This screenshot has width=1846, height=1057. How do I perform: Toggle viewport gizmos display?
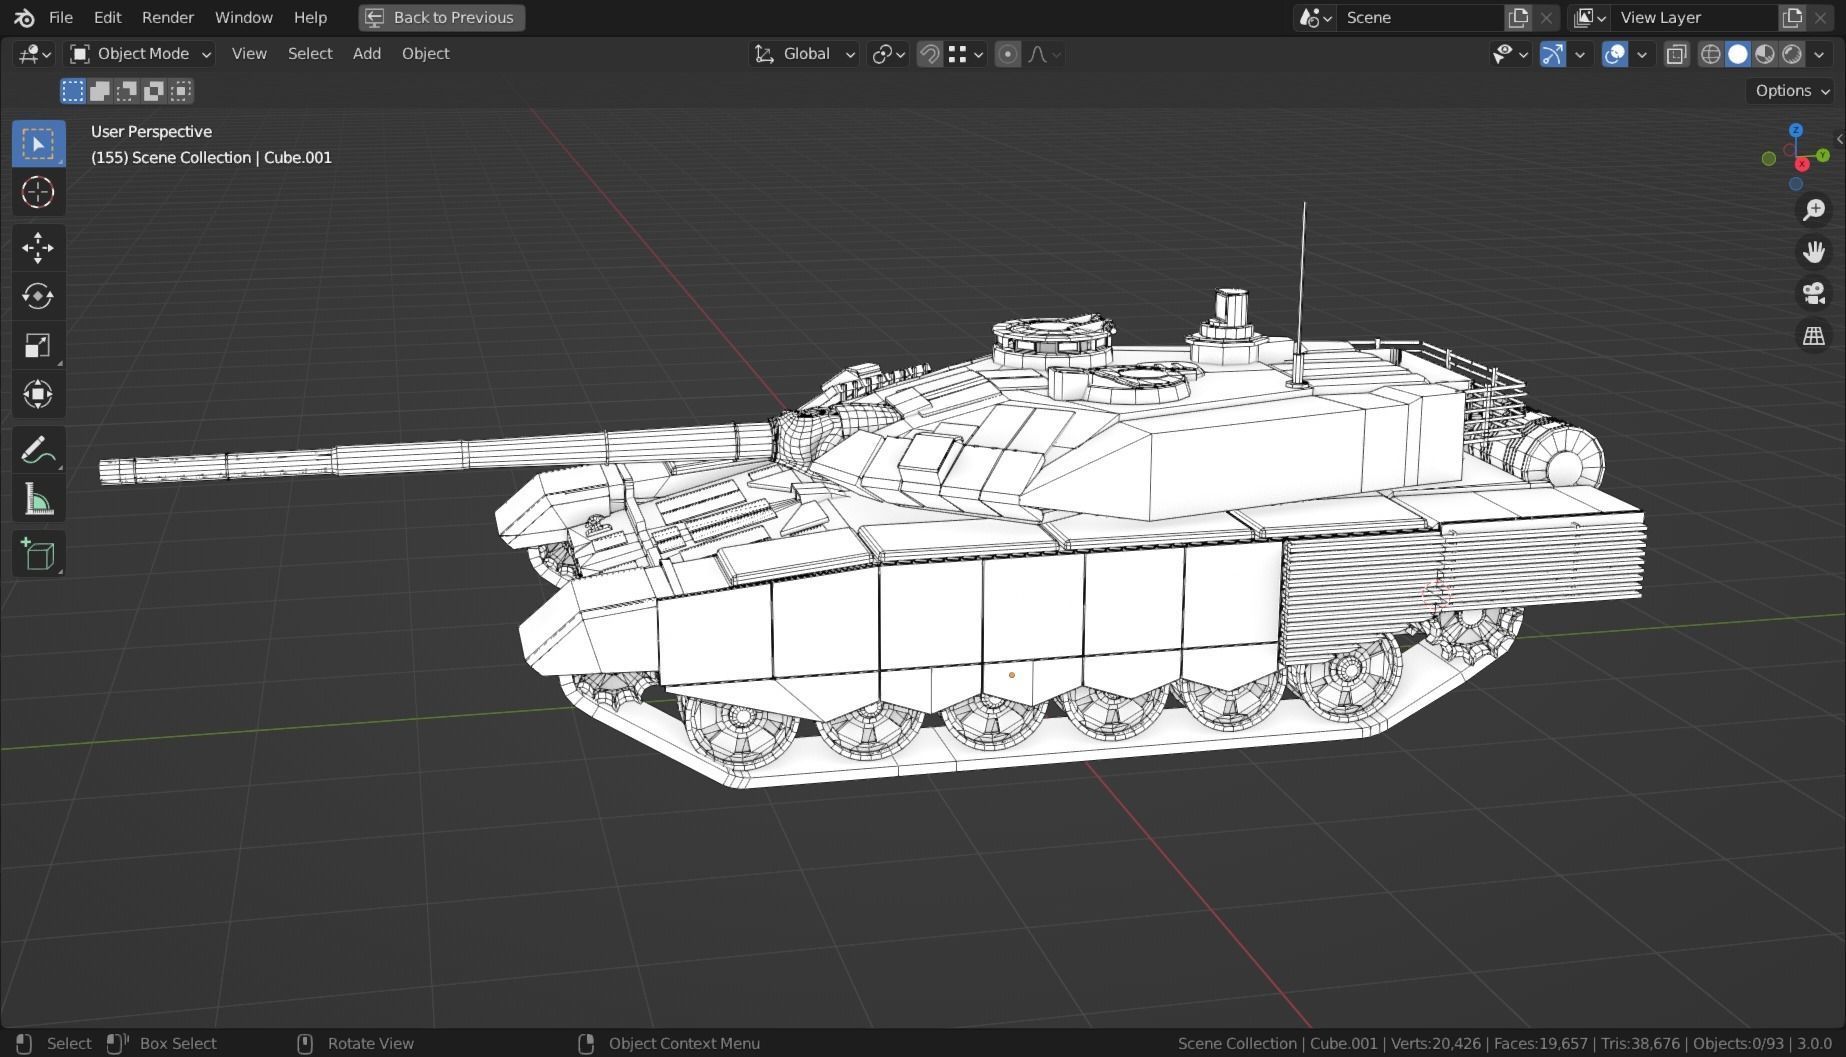(1552, 54)
